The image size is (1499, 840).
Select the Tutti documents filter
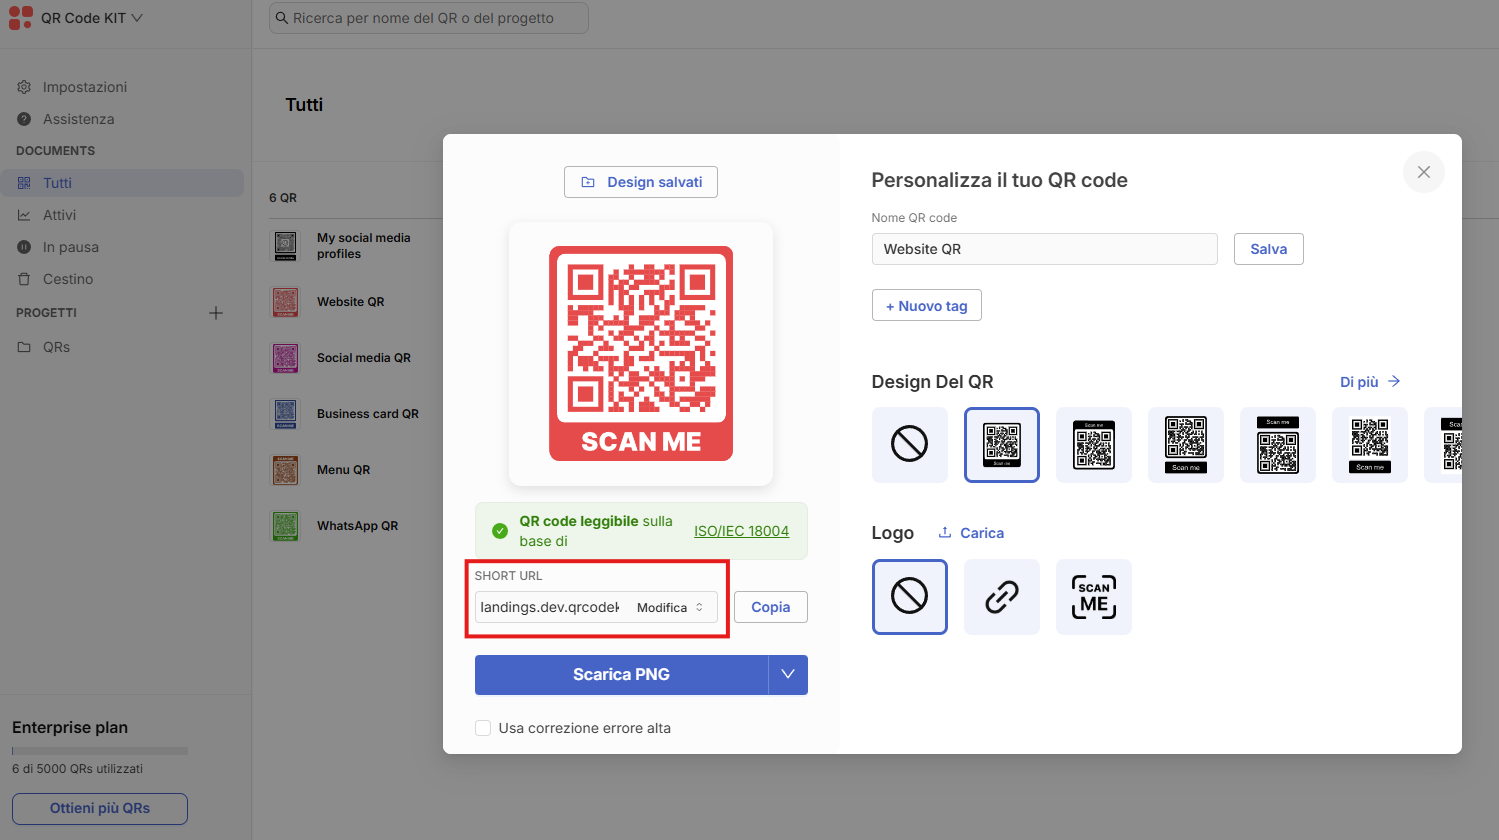(x=122, y=183)
